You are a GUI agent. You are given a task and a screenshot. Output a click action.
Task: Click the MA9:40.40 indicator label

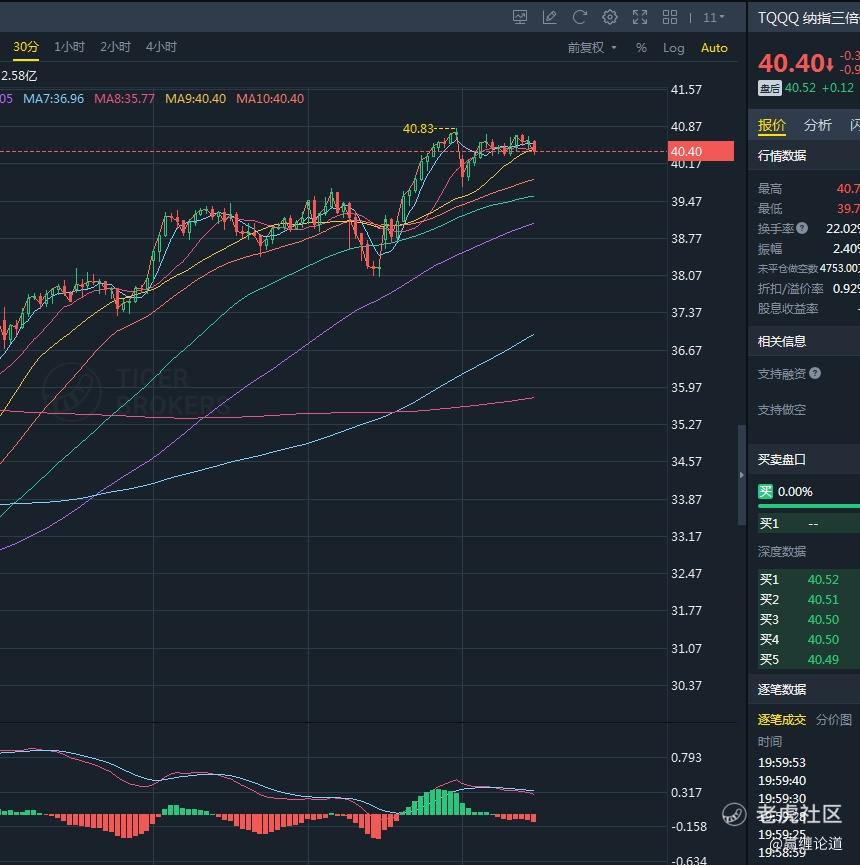(x=195, y=99)
